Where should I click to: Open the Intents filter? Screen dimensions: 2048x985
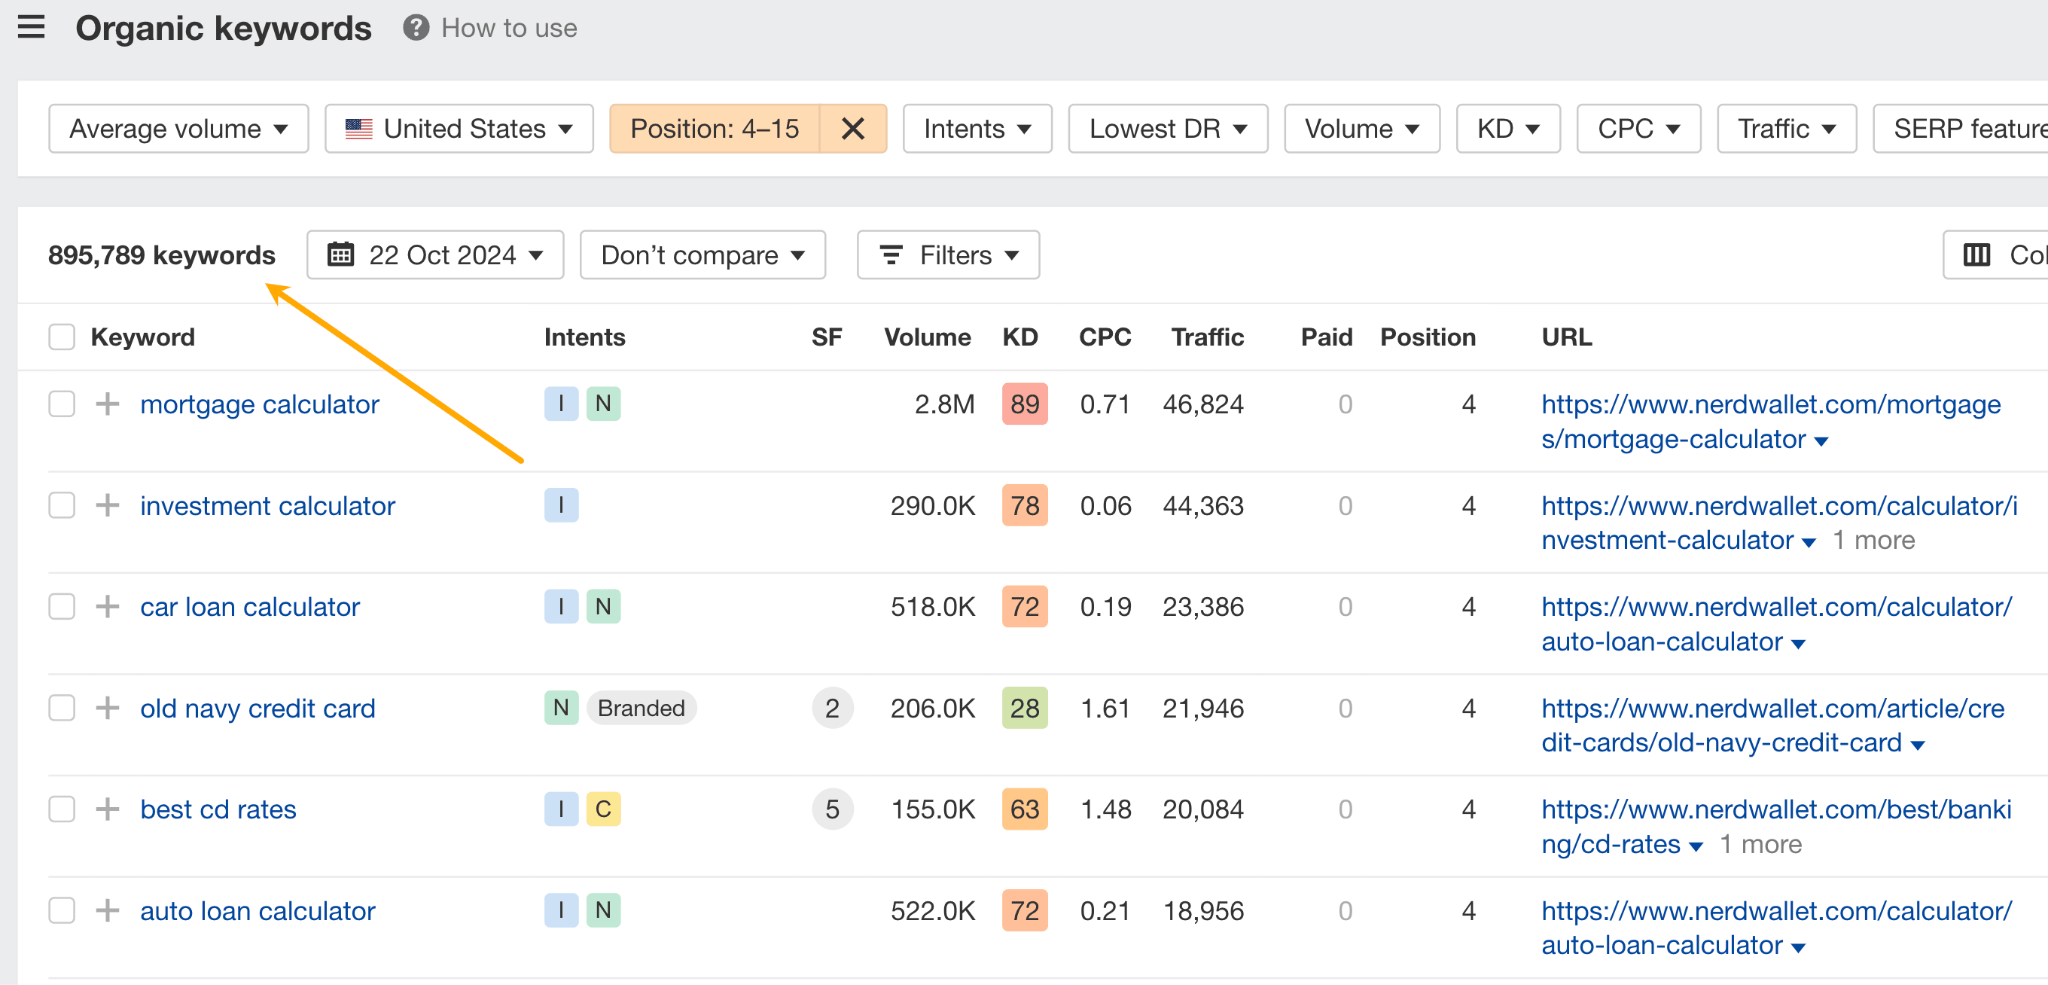point(977,128)
